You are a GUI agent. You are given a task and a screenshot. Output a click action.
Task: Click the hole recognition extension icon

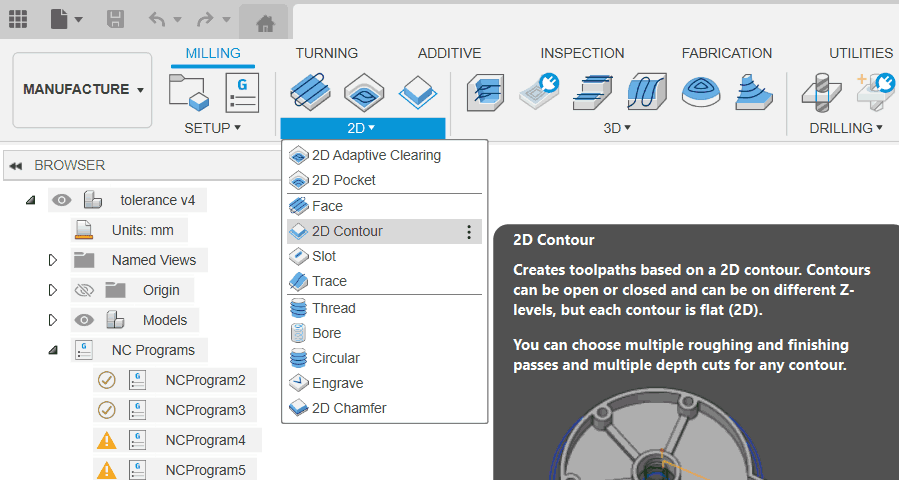(x=876, y=92)
